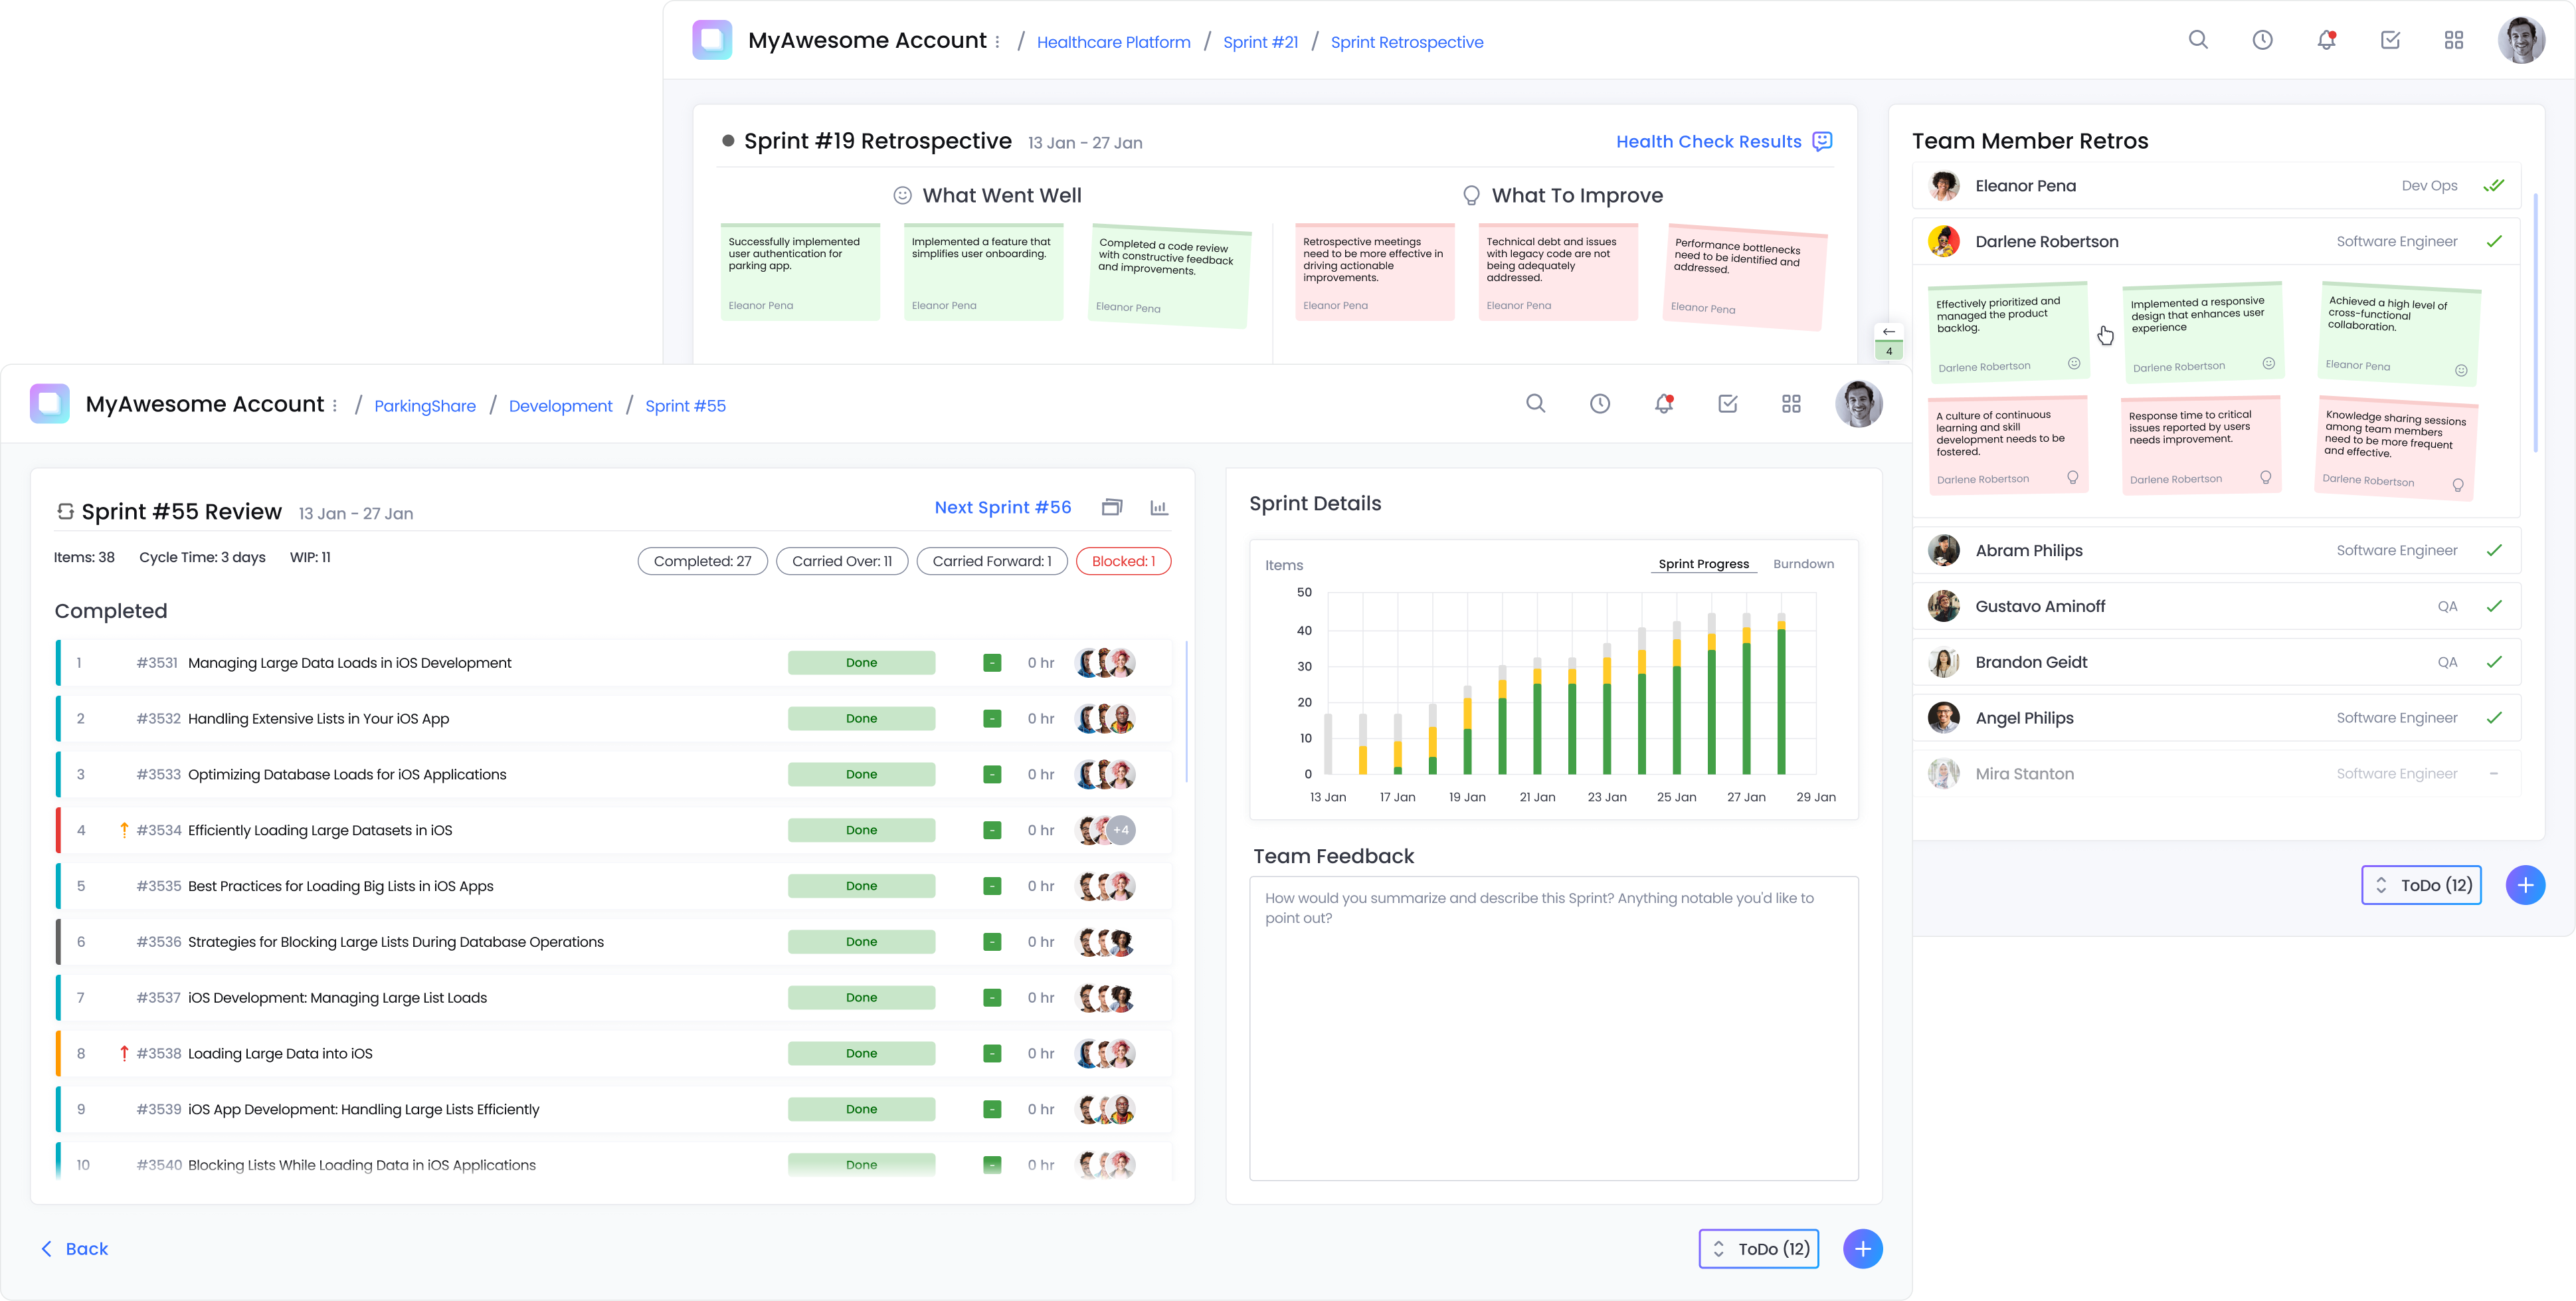Open notifications bell in Sprint #55 window
Screen dimensions: 2576x1301
(1663, 404)
